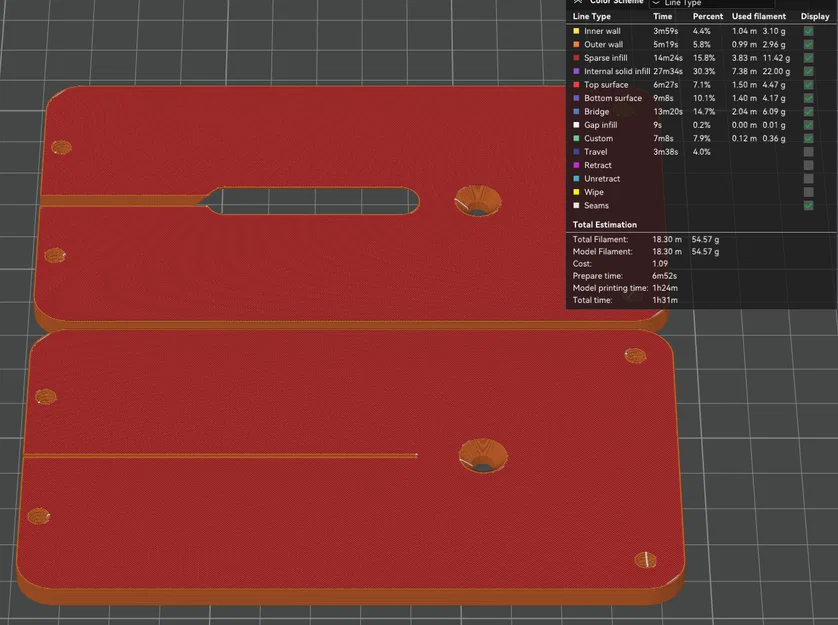Click the Cost 1.09 value

coord(660,264)
